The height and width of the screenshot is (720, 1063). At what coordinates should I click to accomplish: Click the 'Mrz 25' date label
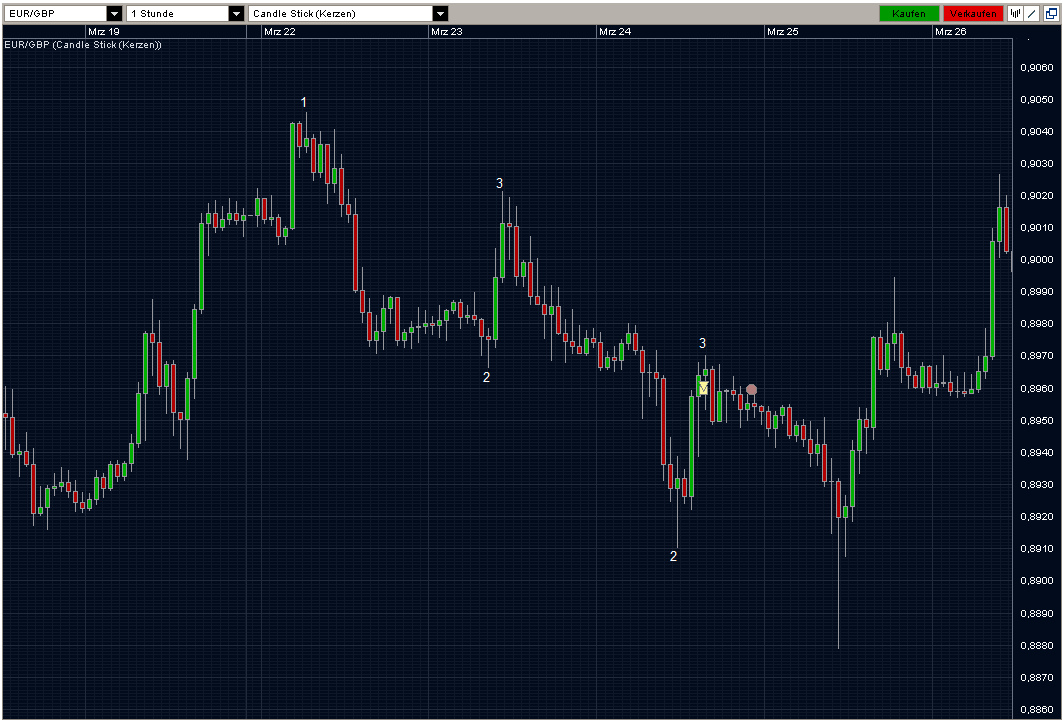click(x=782, y=32)
